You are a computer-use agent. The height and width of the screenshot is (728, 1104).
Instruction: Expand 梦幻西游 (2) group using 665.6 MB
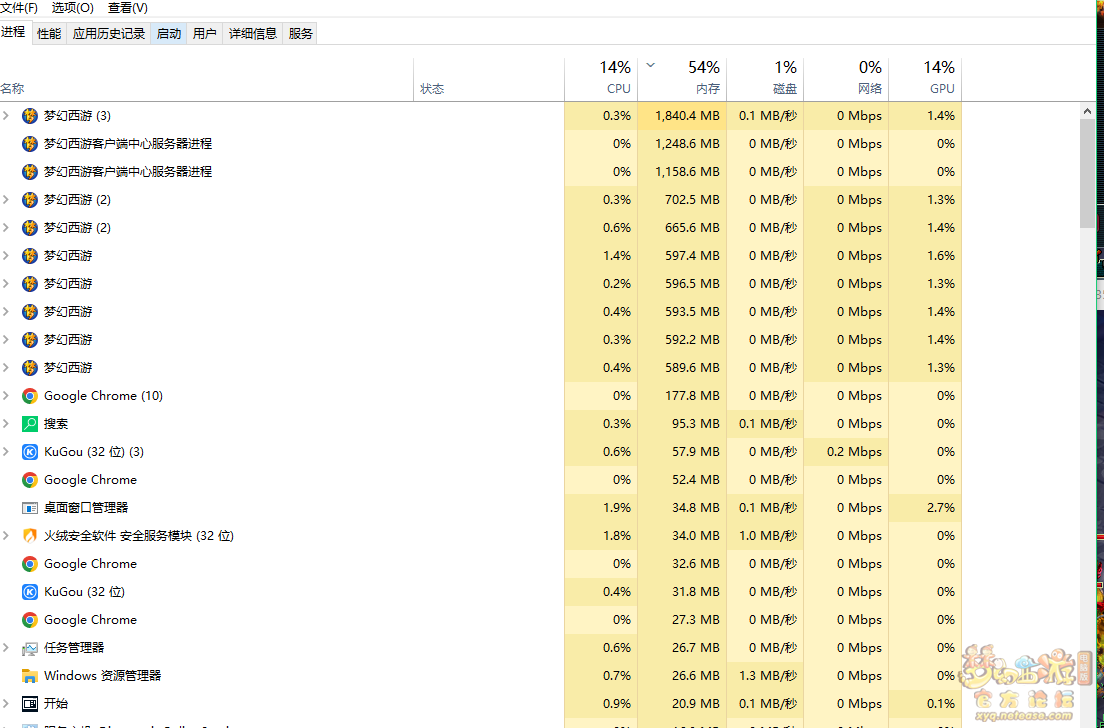pos(6,227)
